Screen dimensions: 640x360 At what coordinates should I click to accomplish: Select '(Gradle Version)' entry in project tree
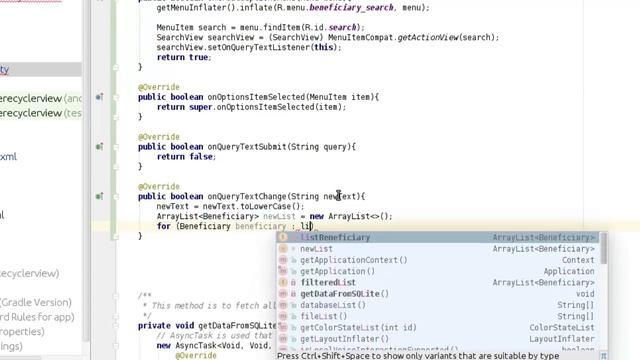(x=36, y=302)
